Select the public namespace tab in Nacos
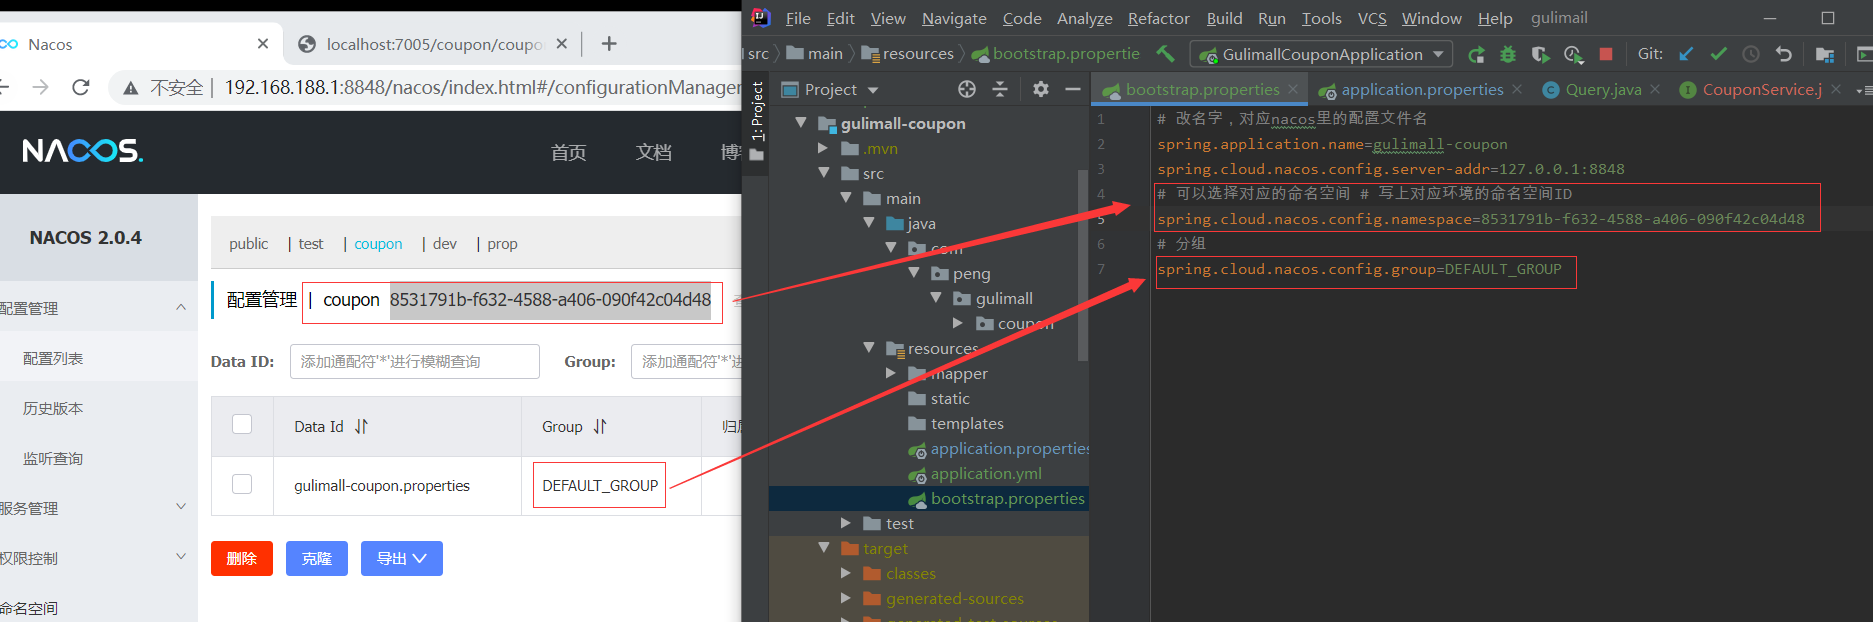Viewport: 1873px width, 622px height. click(x=248, y=243)
